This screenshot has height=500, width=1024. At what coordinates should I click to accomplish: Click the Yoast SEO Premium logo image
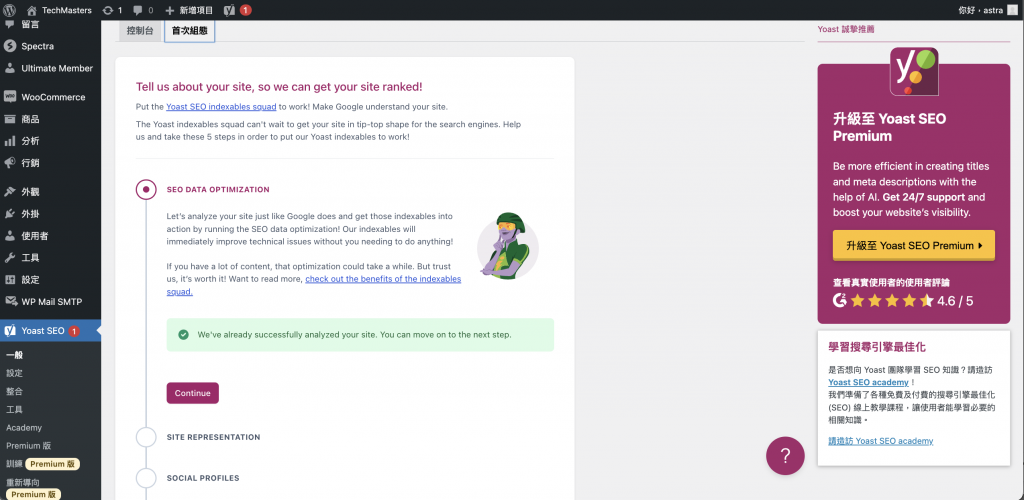point(914,72)
